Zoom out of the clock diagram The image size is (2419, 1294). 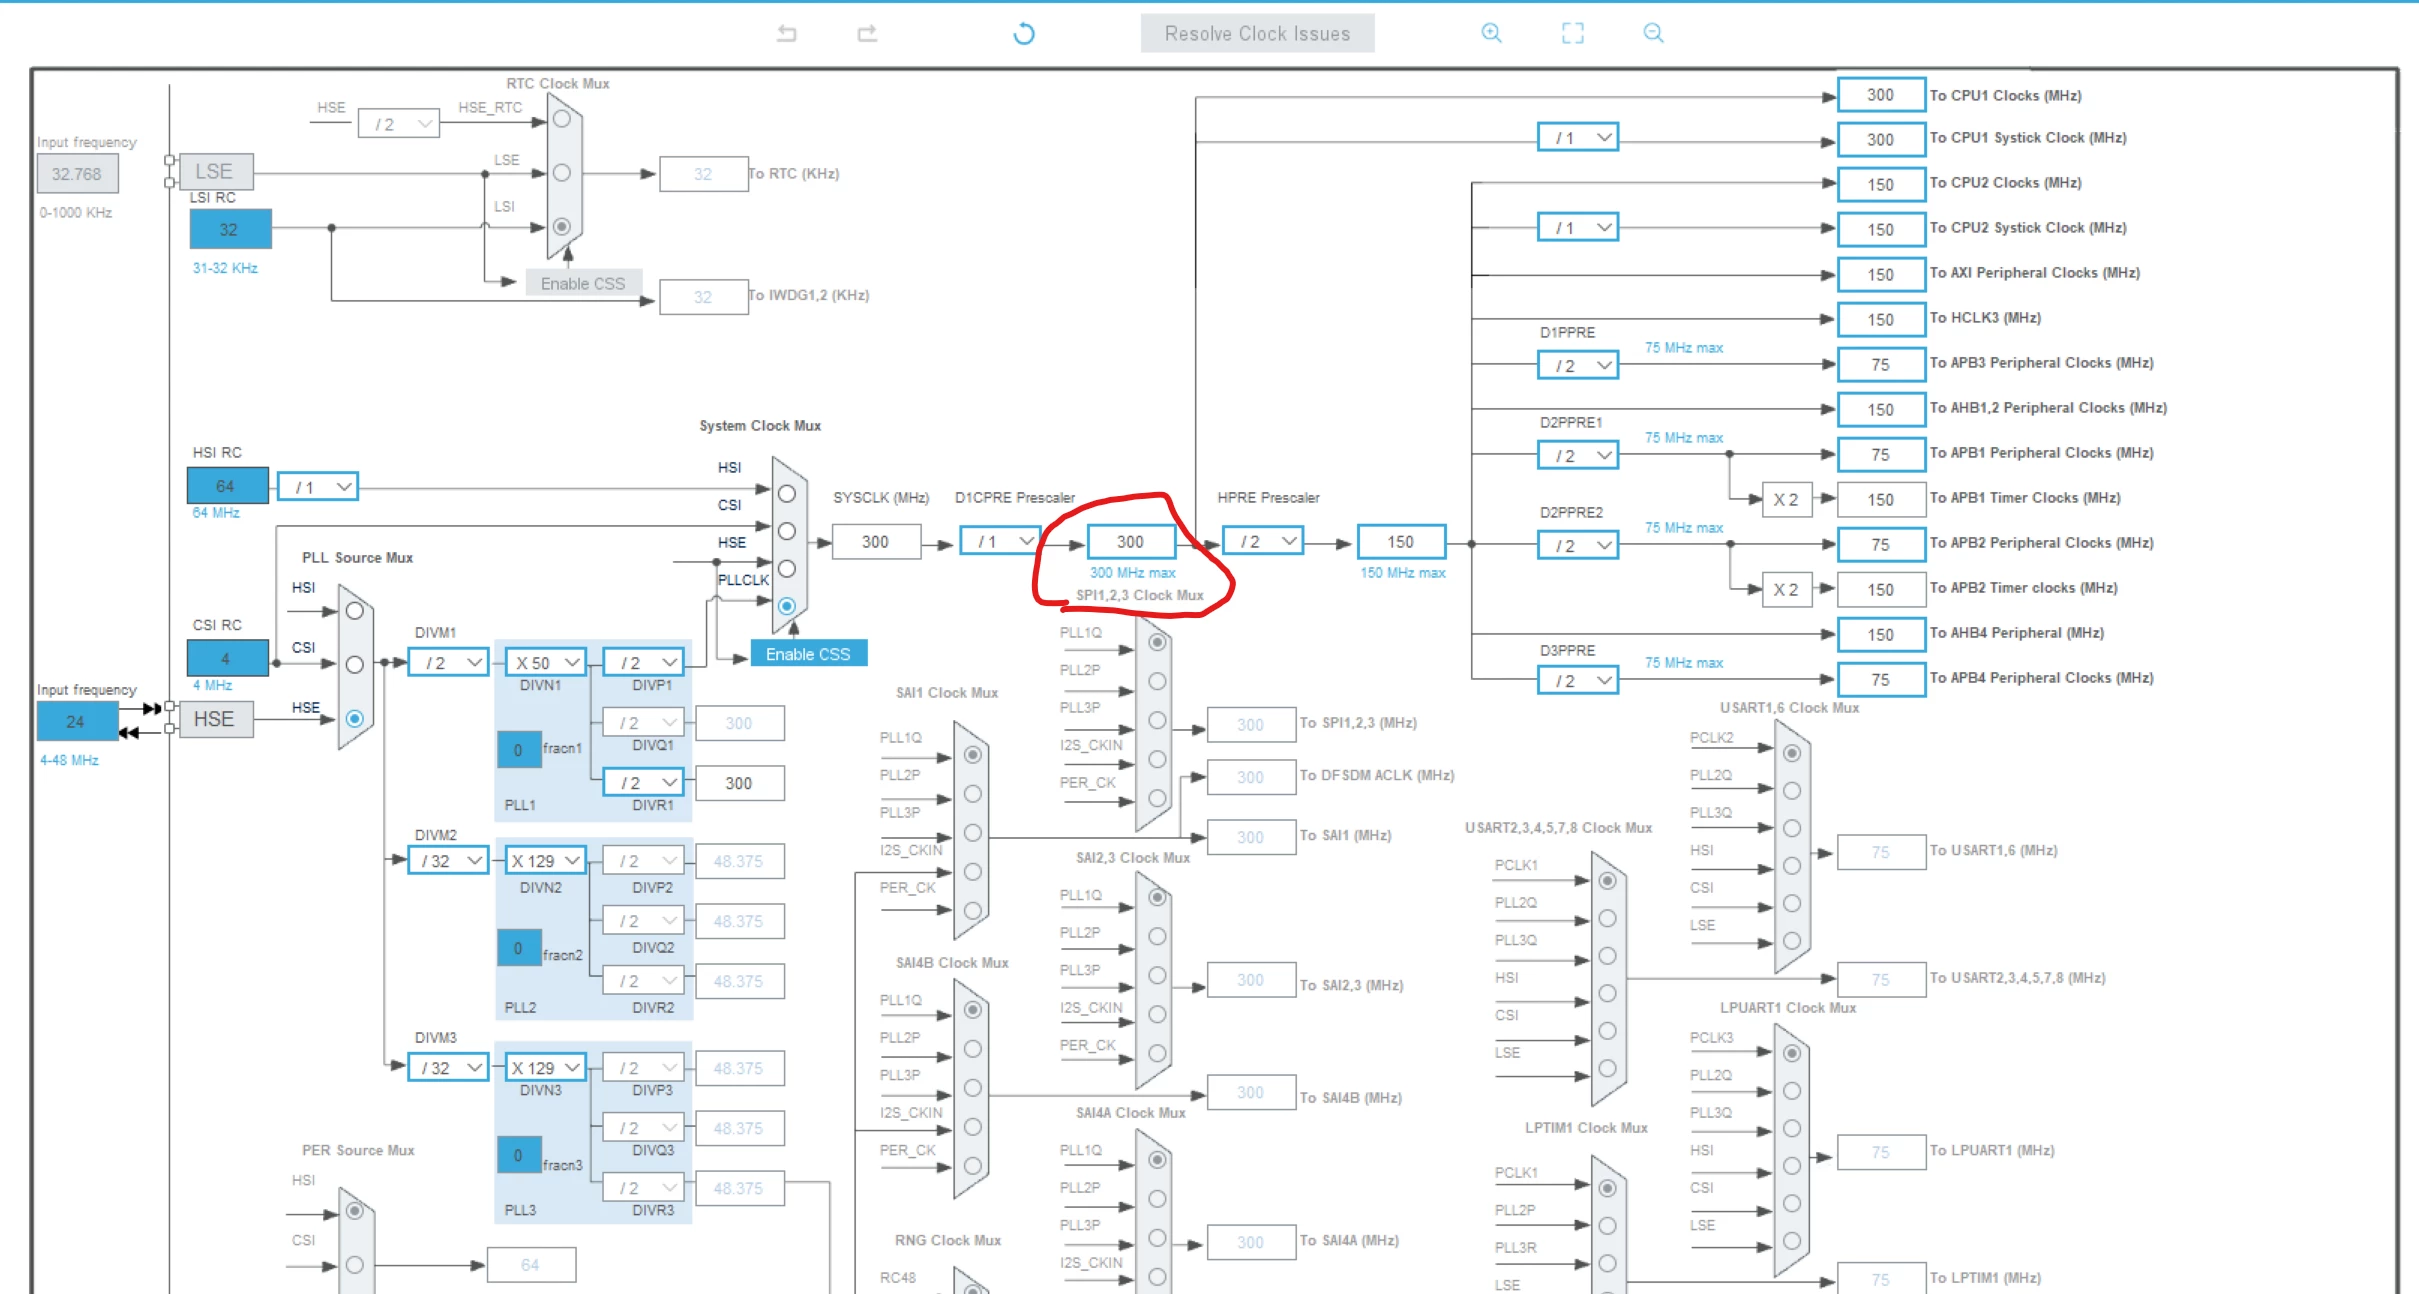click(x=1654, y=33)
